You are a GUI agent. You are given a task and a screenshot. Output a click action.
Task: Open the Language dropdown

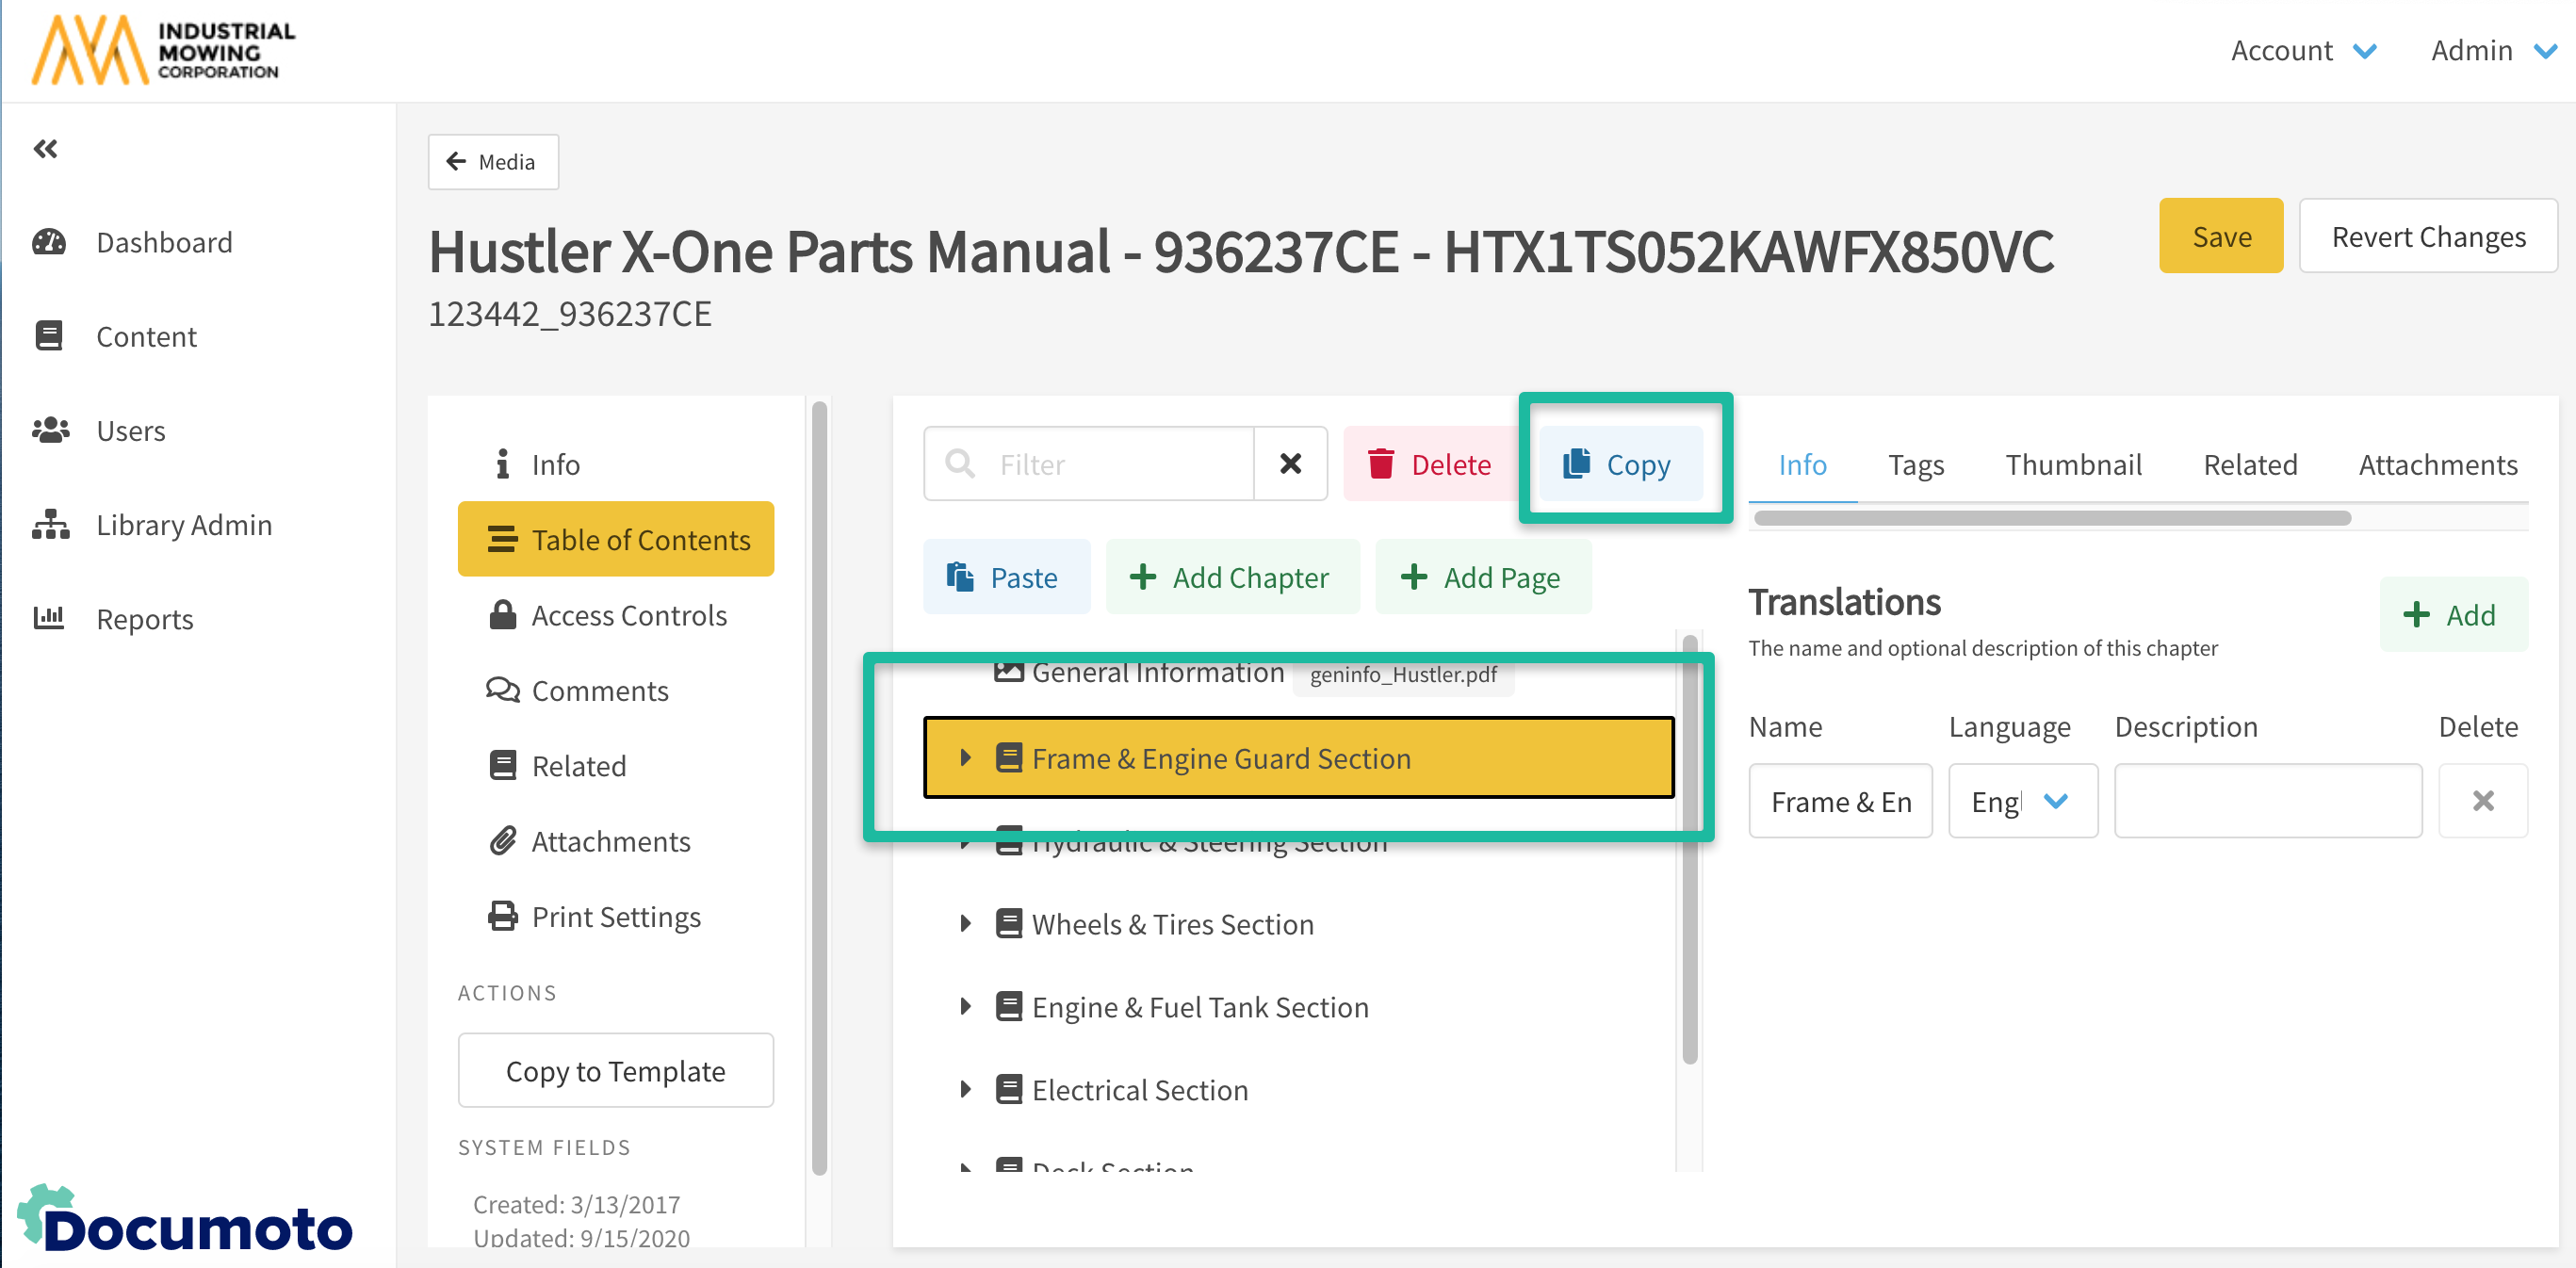2022,801
